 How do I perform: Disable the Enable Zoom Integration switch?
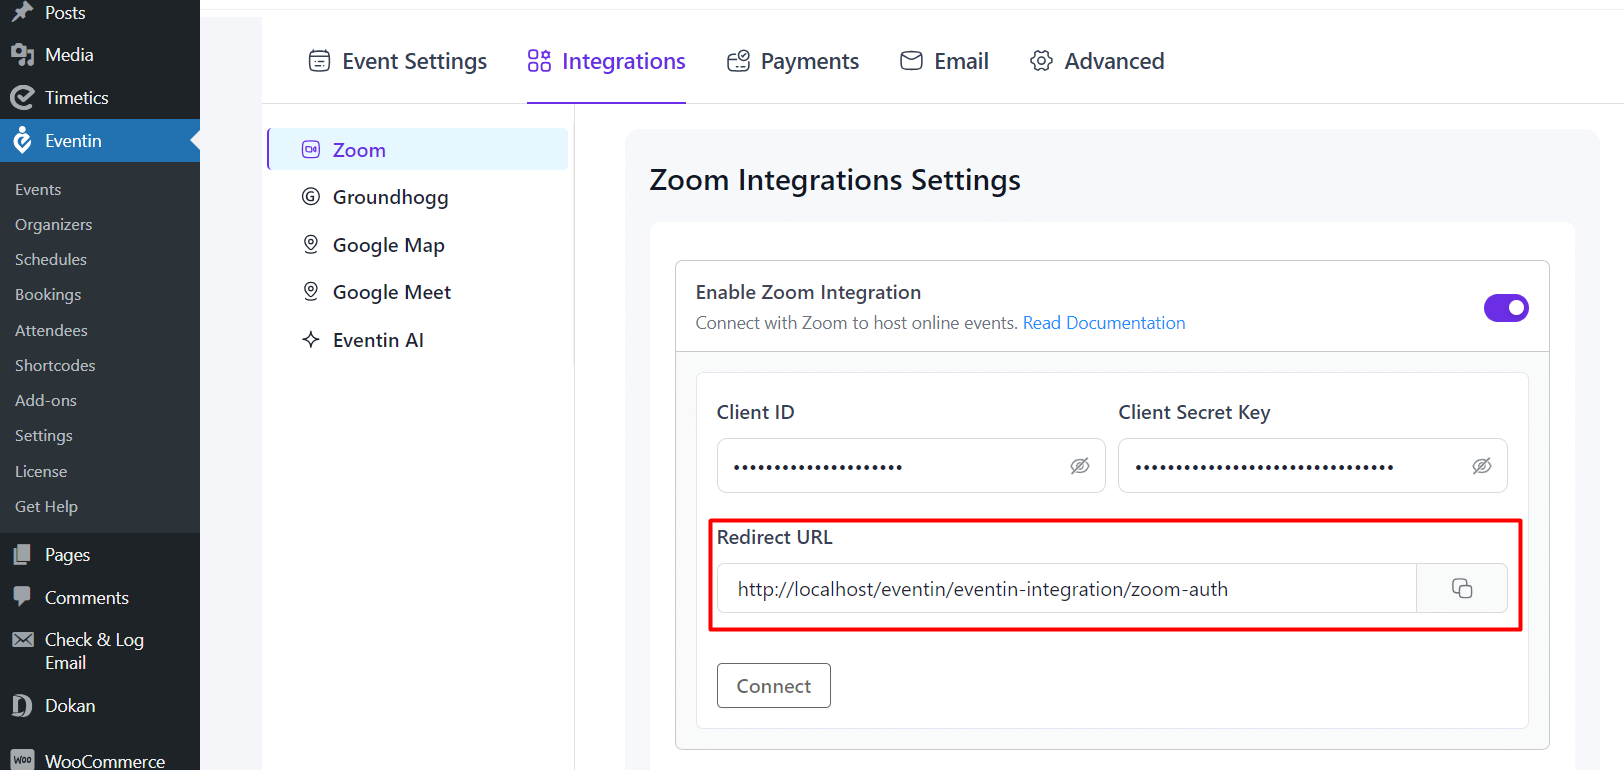1506,308
